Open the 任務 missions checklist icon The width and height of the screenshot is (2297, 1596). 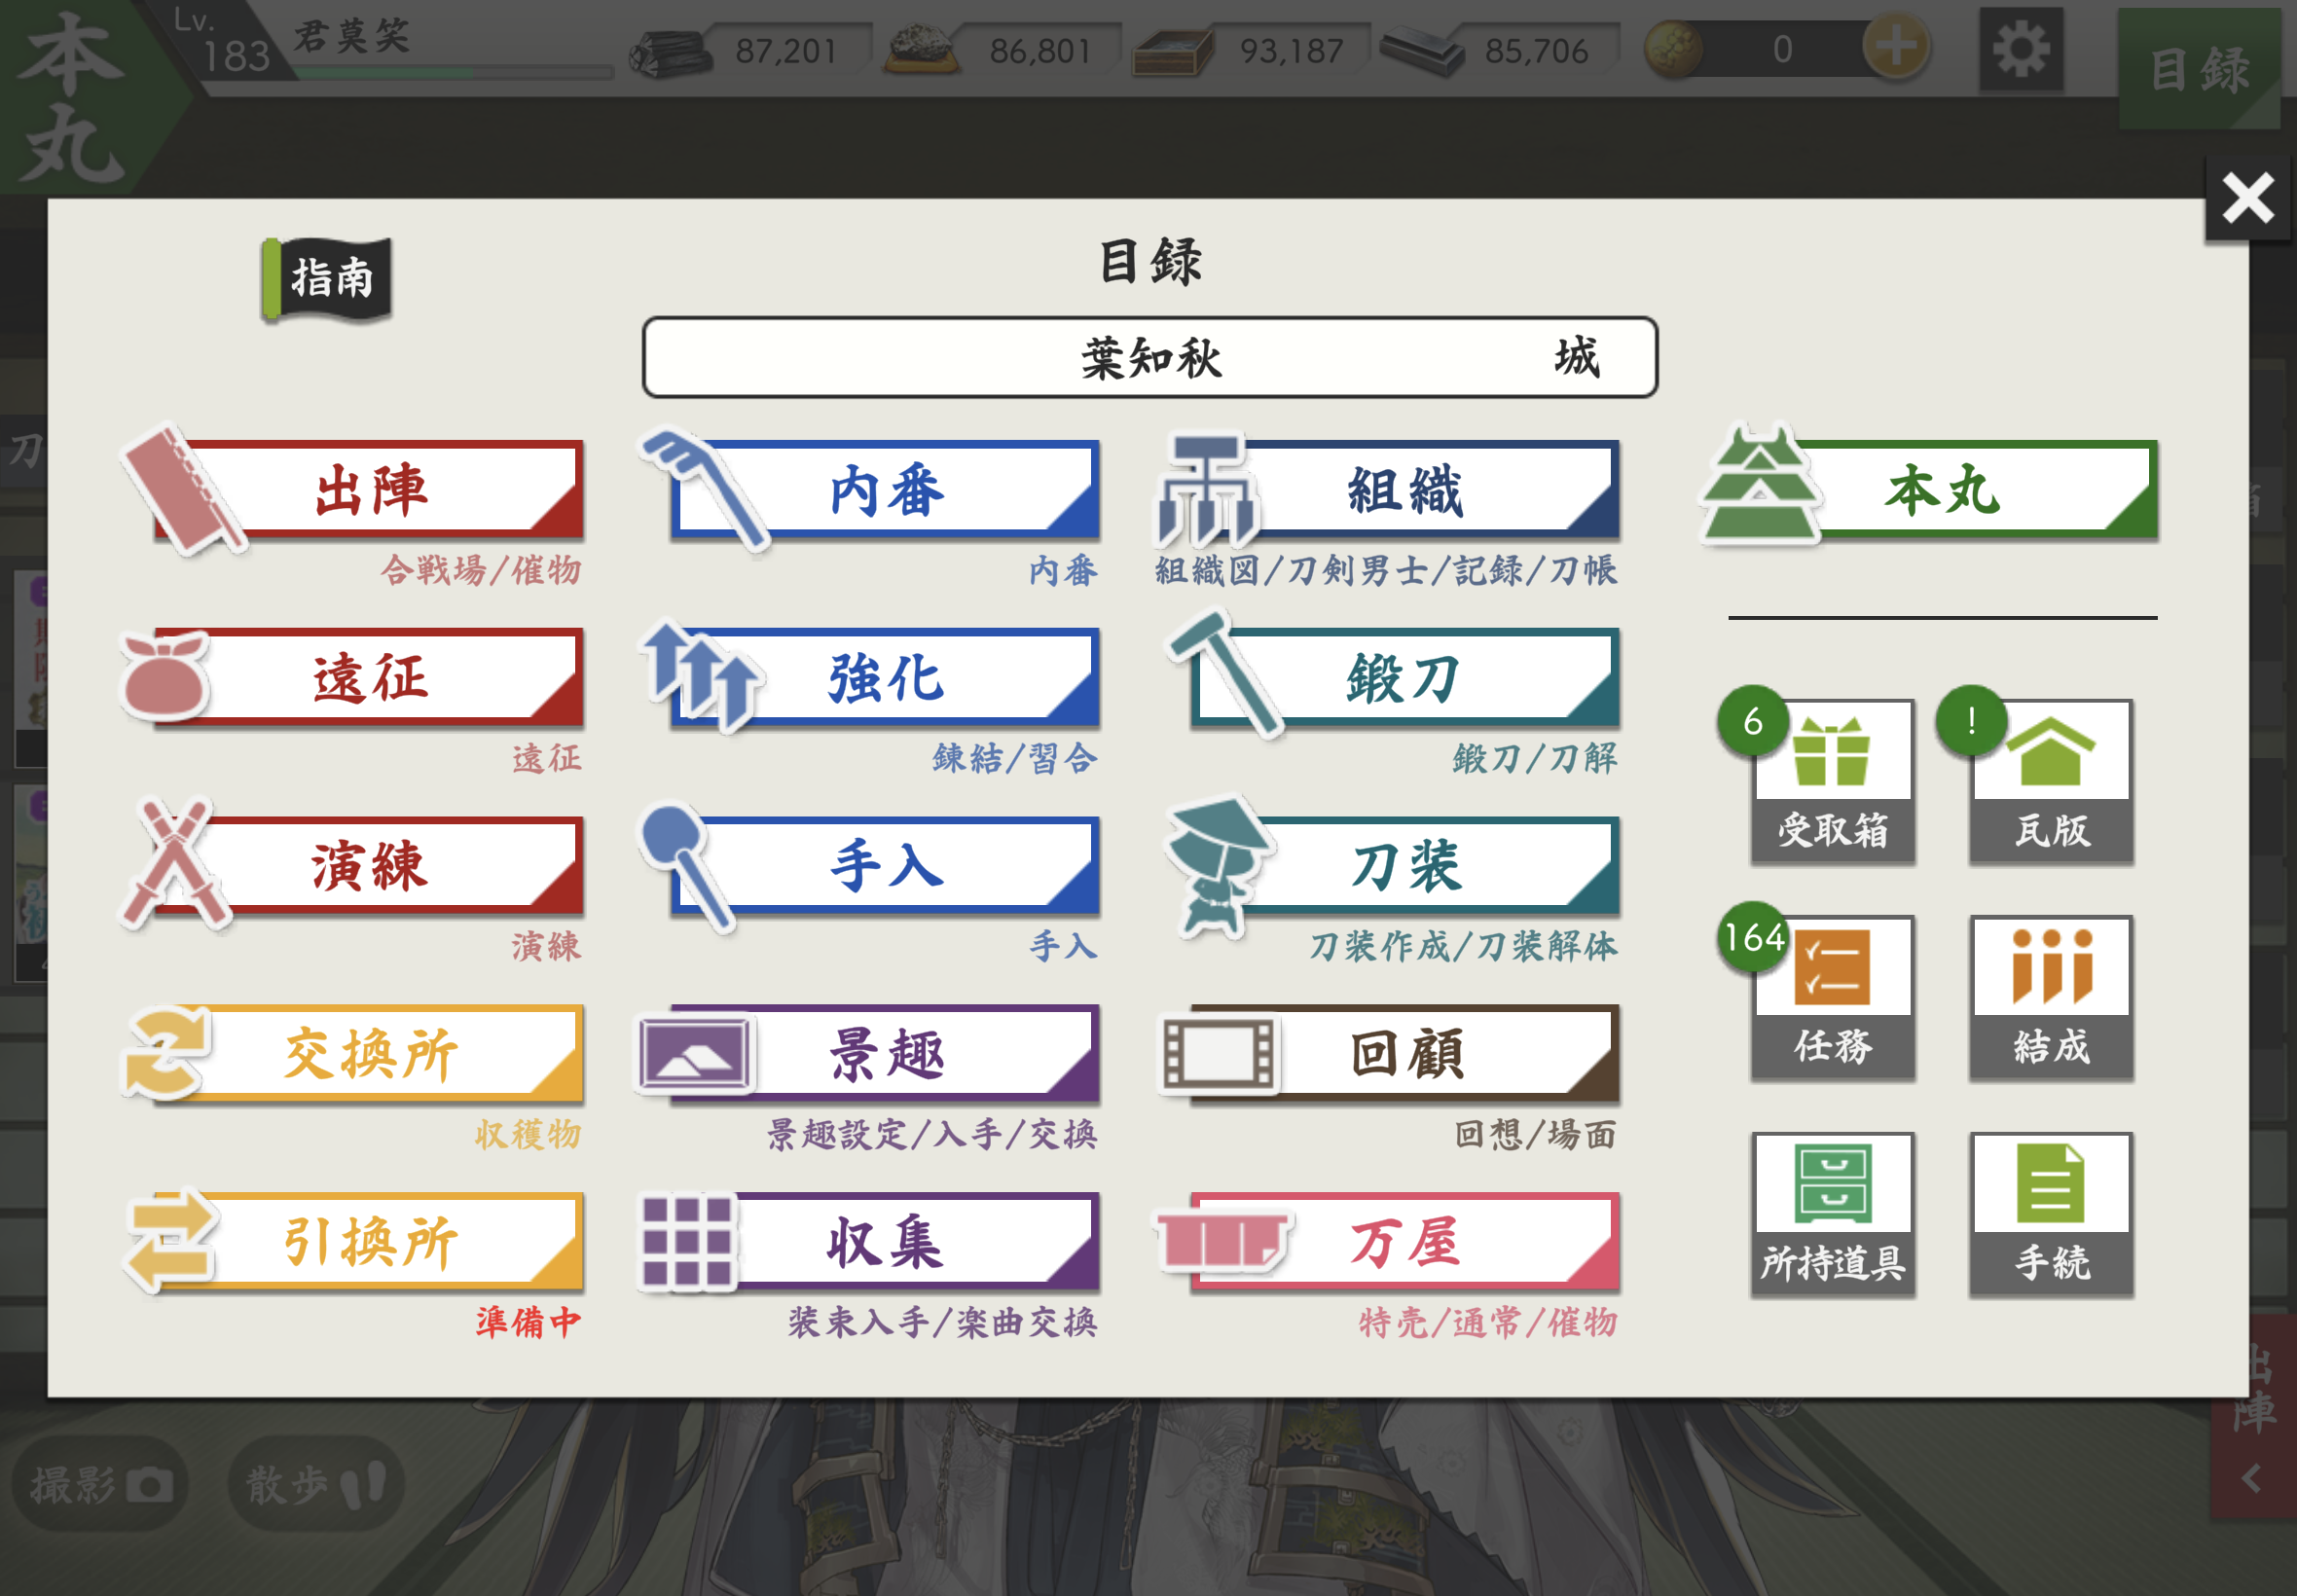click(1832, 997)
